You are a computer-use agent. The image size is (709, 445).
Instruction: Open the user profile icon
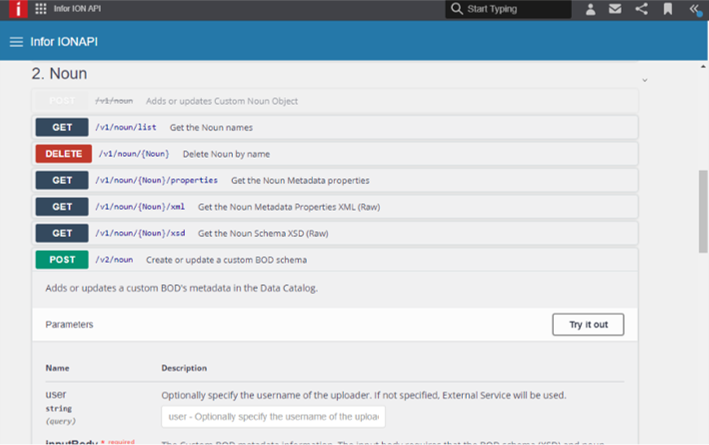(x=590, y=10)
